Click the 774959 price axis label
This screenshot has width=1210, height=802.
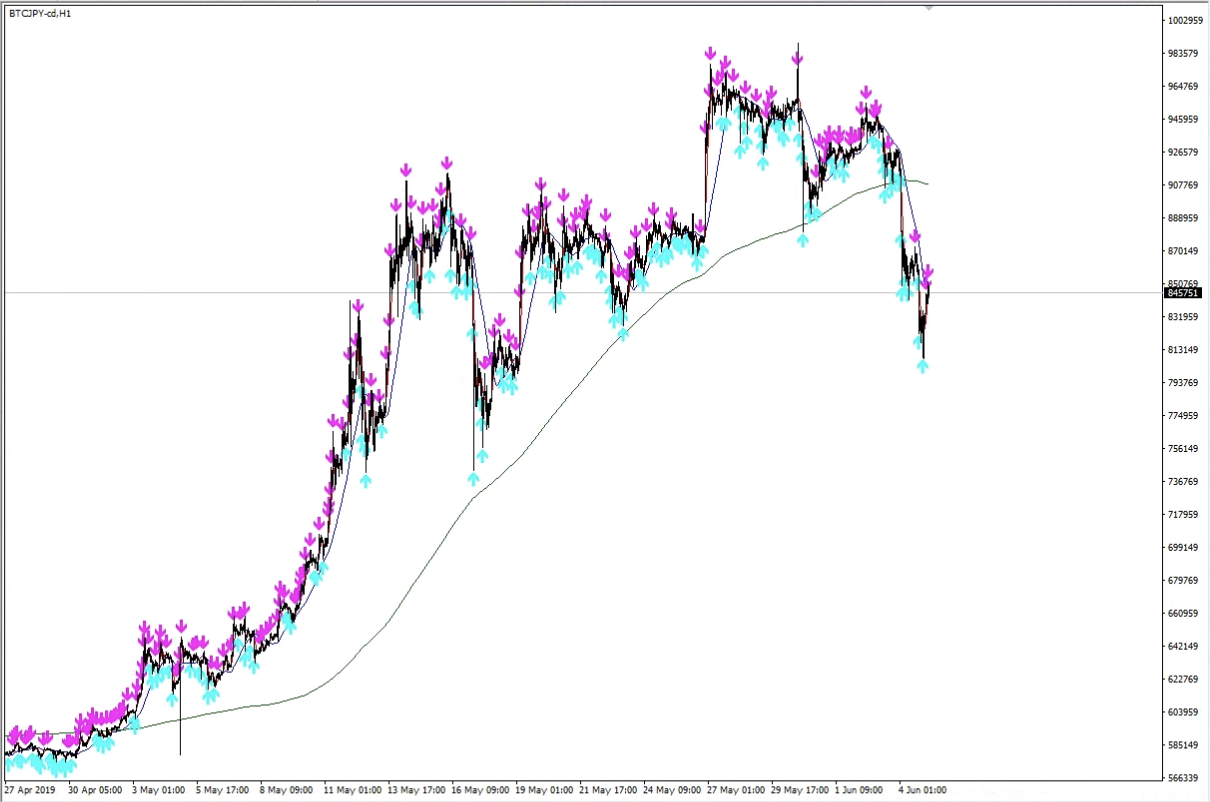click(1184, 417)
